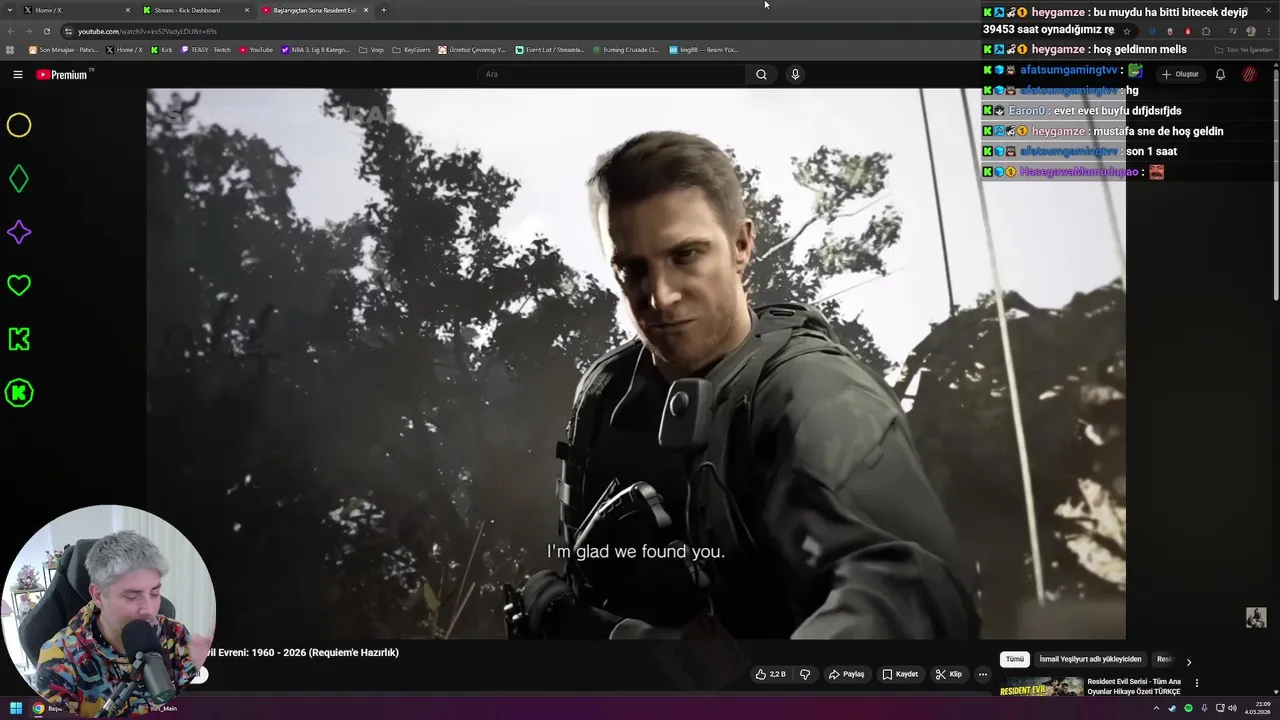Expand hidden system tray icons chevron

point(1157,708)
